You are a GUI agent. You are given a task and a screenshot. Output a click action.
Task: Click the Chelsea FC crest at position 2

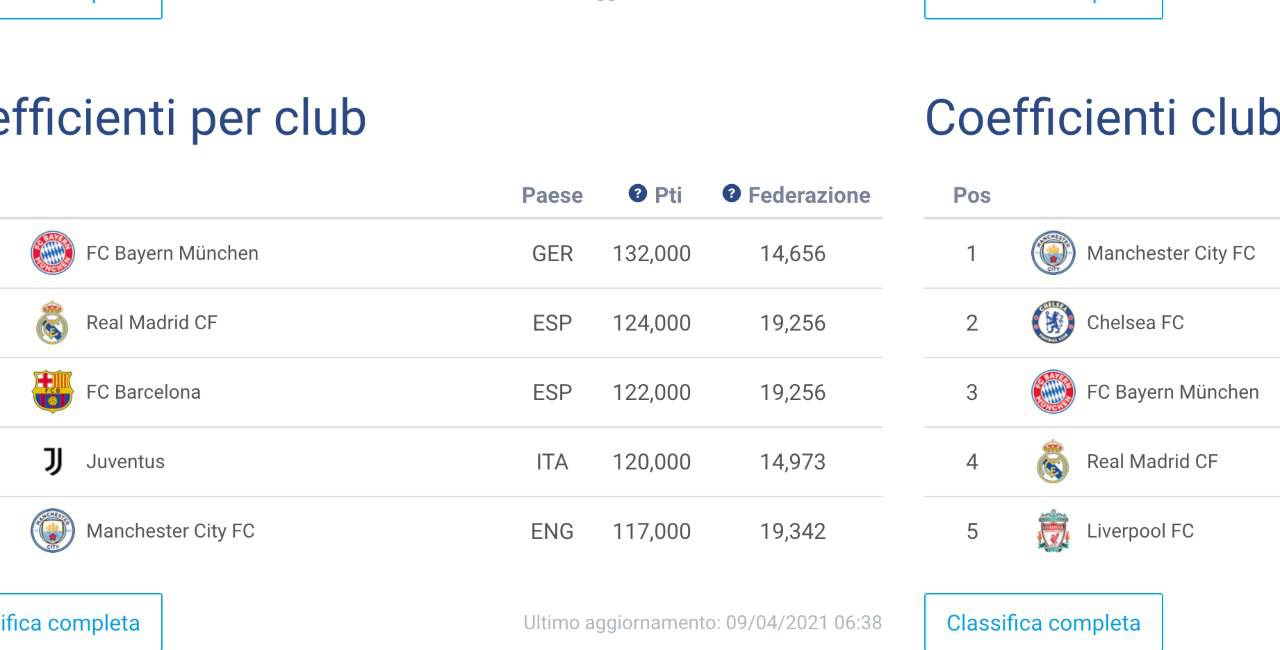coord(1053,323)
